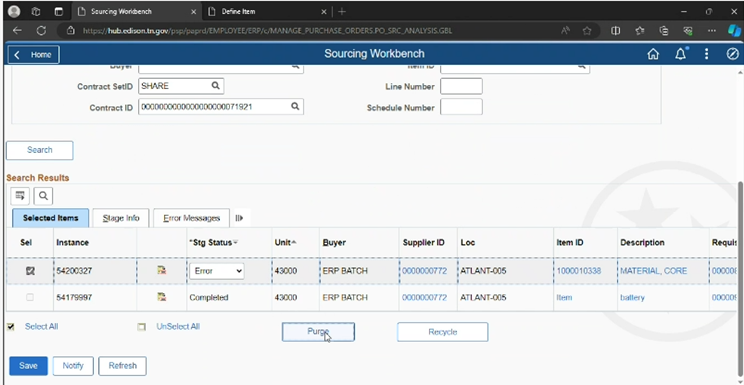The image size is (744, 385).
Task: Open the browser essentials heart icon
Action: pyautogui.click(x=688, y=30)
